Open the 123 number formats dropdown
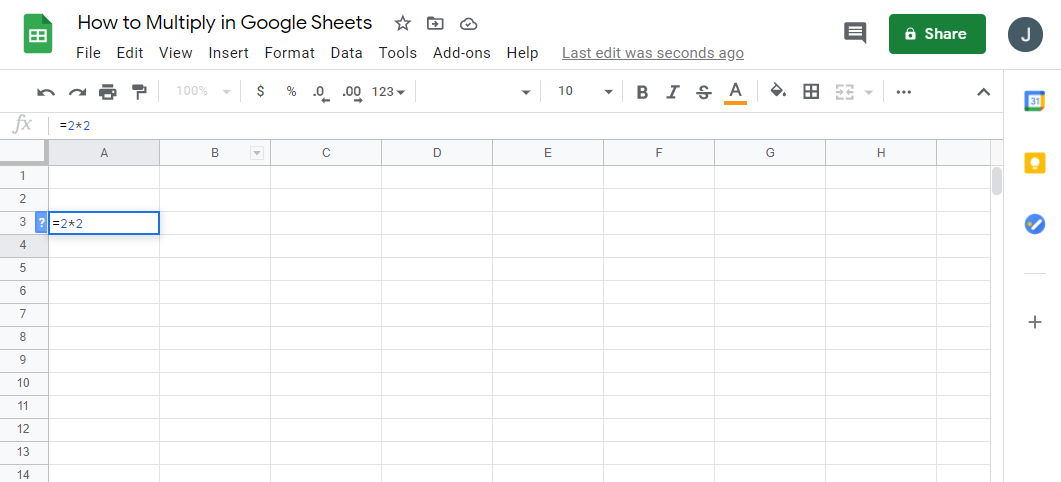The height and width of the screenshot is (482, 1061). (388, 92)
